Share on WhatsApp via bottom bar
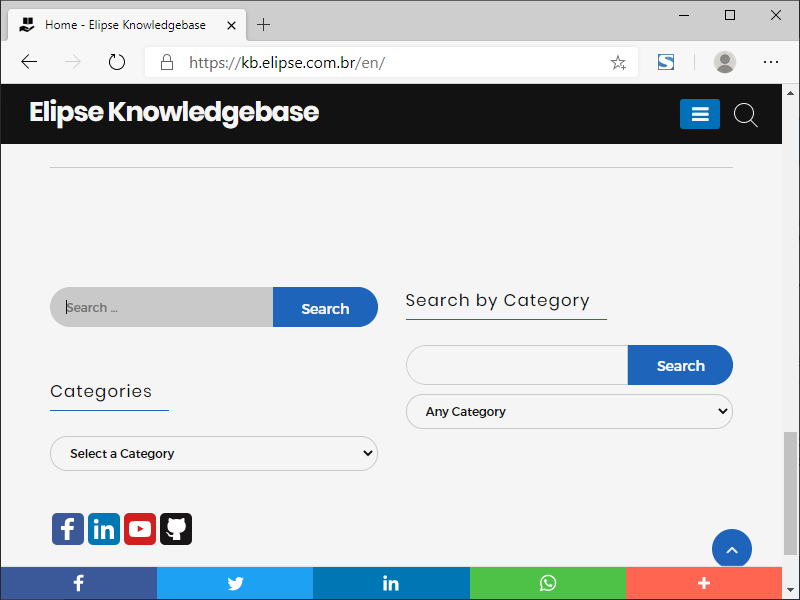The image size is (800, 600). [x=547, y=583]
